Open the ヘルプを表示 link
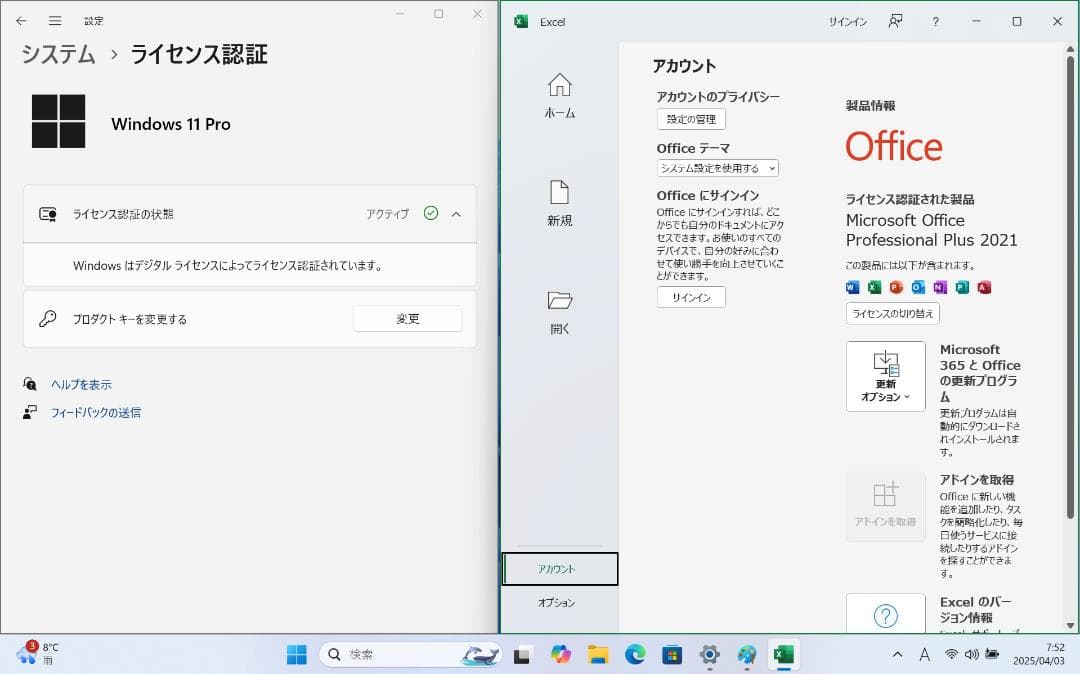1080x674 pixels. (81, 385)
